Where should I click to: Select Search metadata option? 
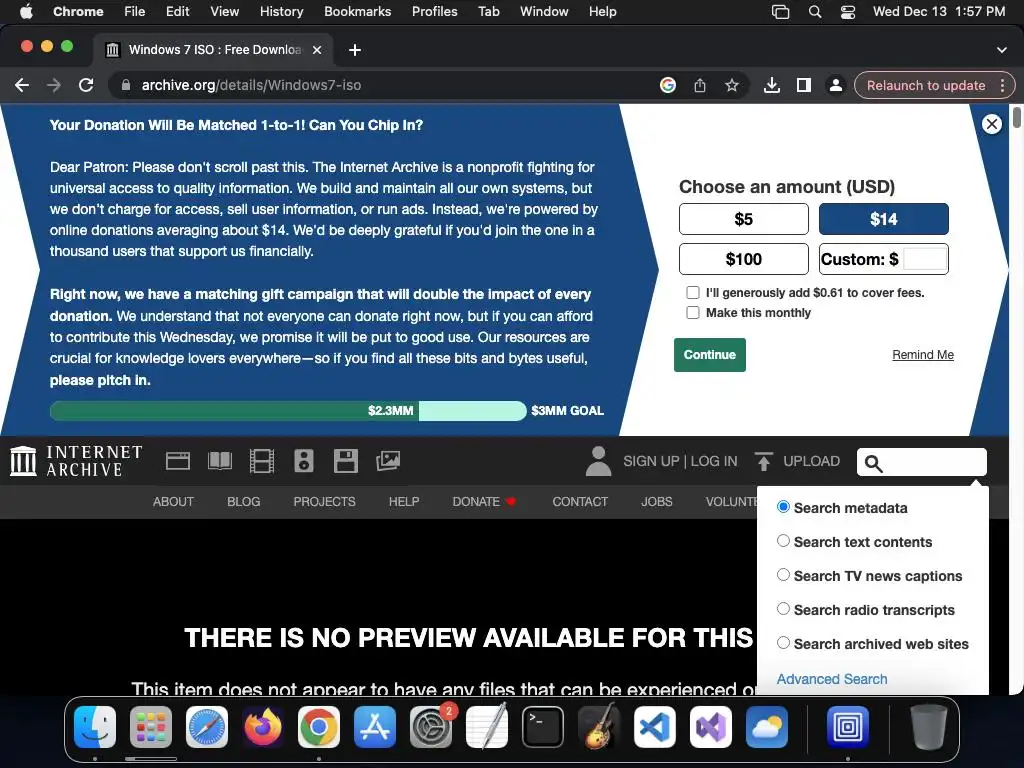point(783,507)
